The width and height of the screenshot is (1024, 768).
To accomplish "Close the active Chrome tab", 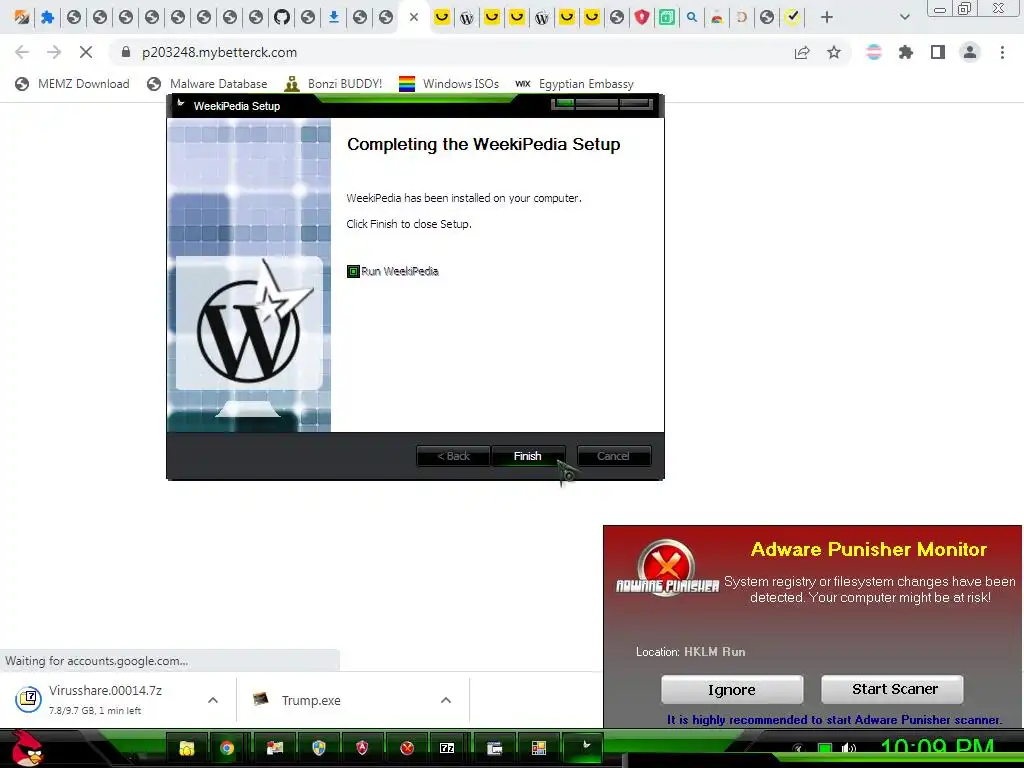I will [413, 17].
